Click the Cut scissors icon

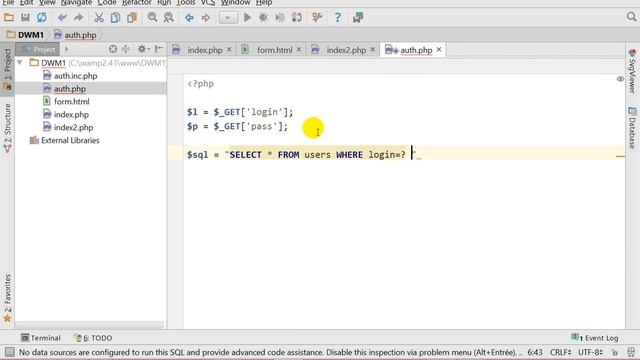click(99, 18)
